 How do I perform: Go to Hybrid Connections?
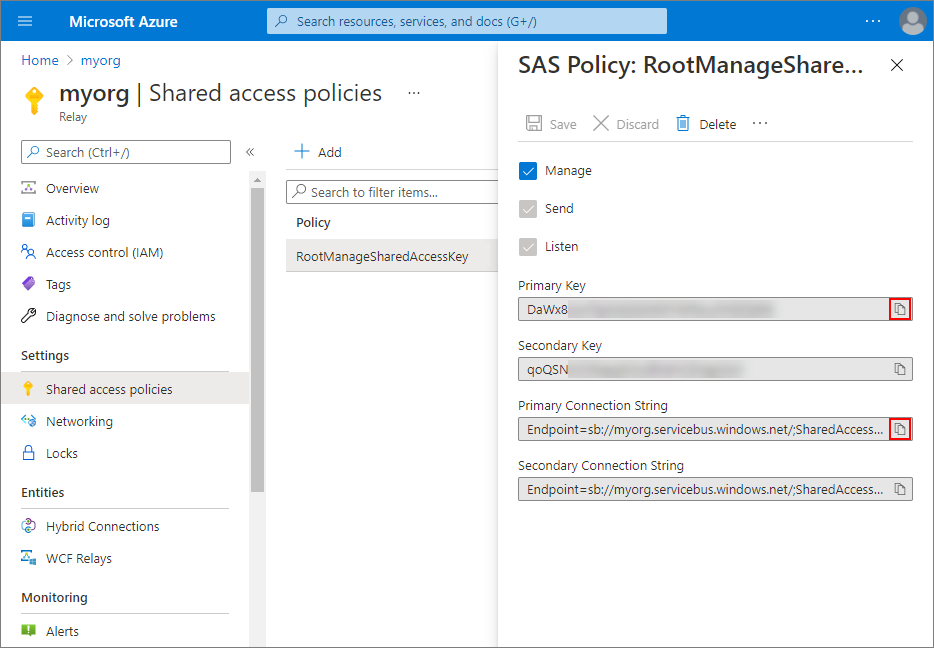(102, 526)
